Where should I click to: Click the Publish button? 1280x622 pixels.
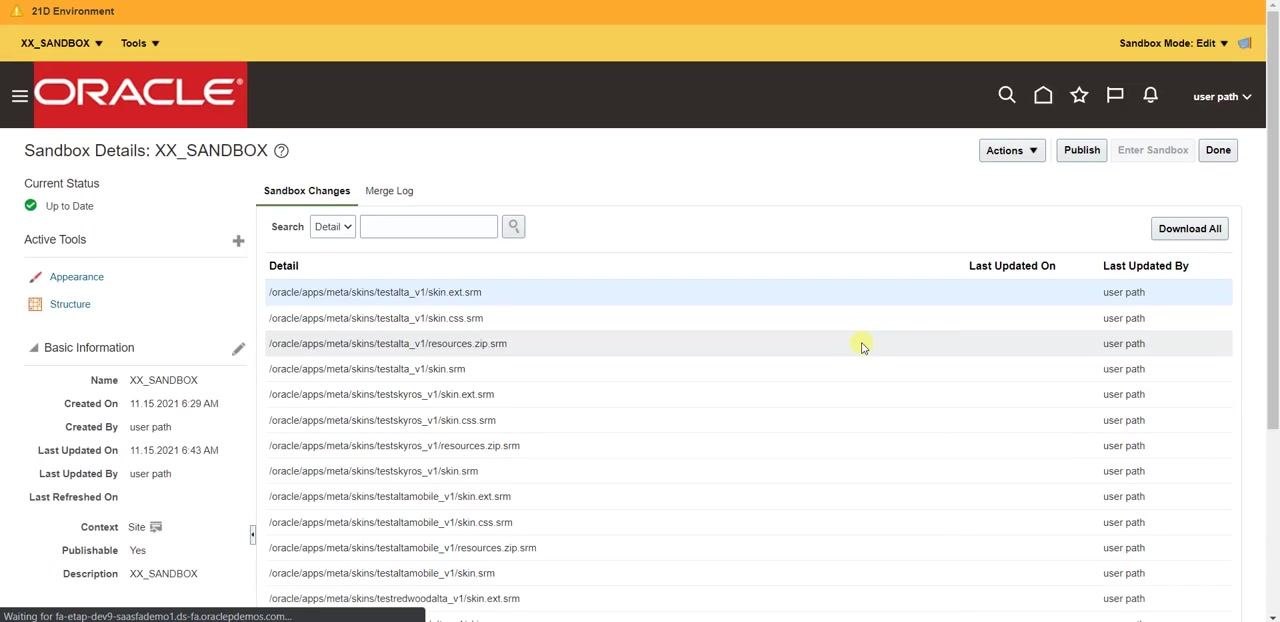[1082, 150]
